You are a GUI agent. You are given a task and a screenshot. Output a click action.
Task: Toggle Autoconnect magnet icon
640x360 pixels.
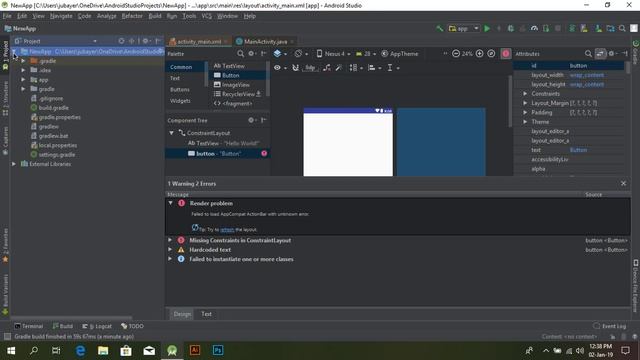(296, 68)
